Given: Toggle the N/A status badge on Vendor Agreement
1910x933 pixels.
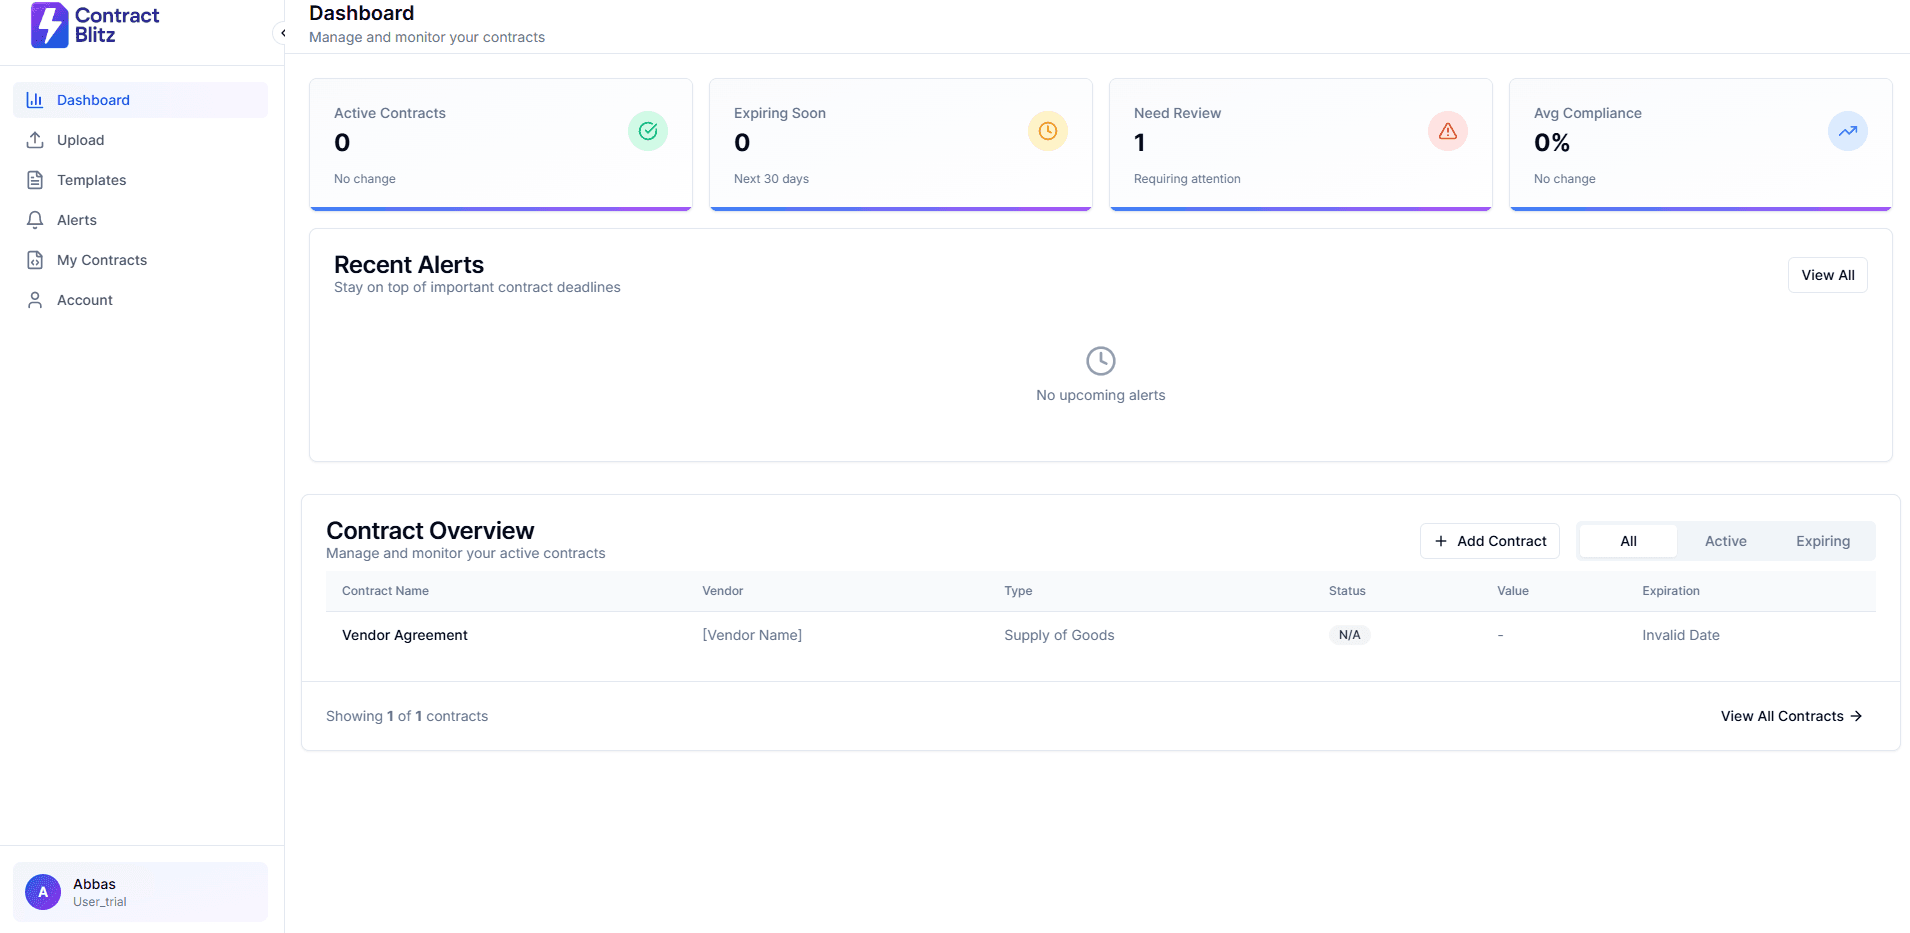Looking at the screenshot, I should pyautogui.click(x=1348, y=634).
